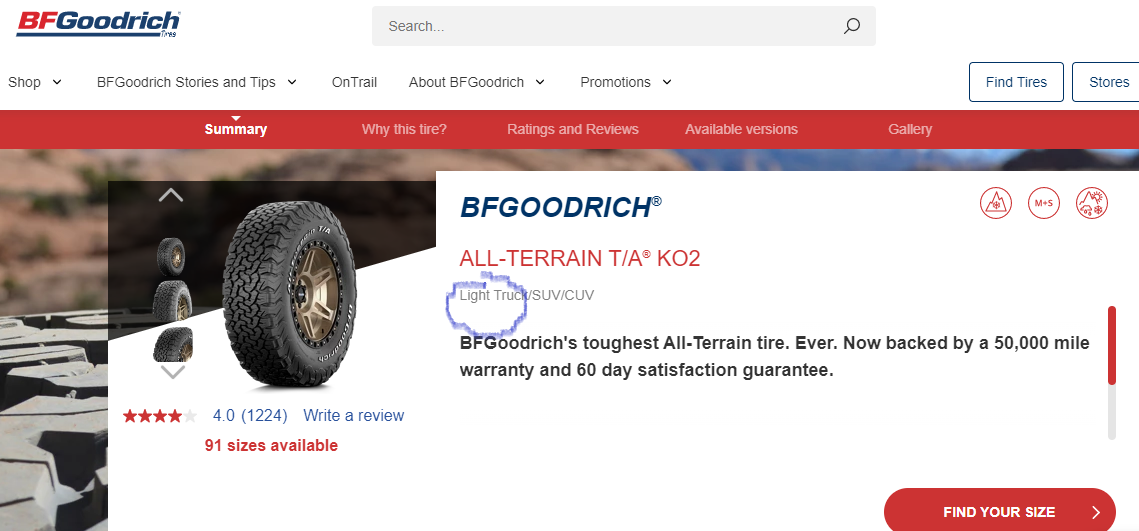Show next tire thumbnail with down arrow
The height and width of the screenshot is (531, 1139).
[172, 373]
